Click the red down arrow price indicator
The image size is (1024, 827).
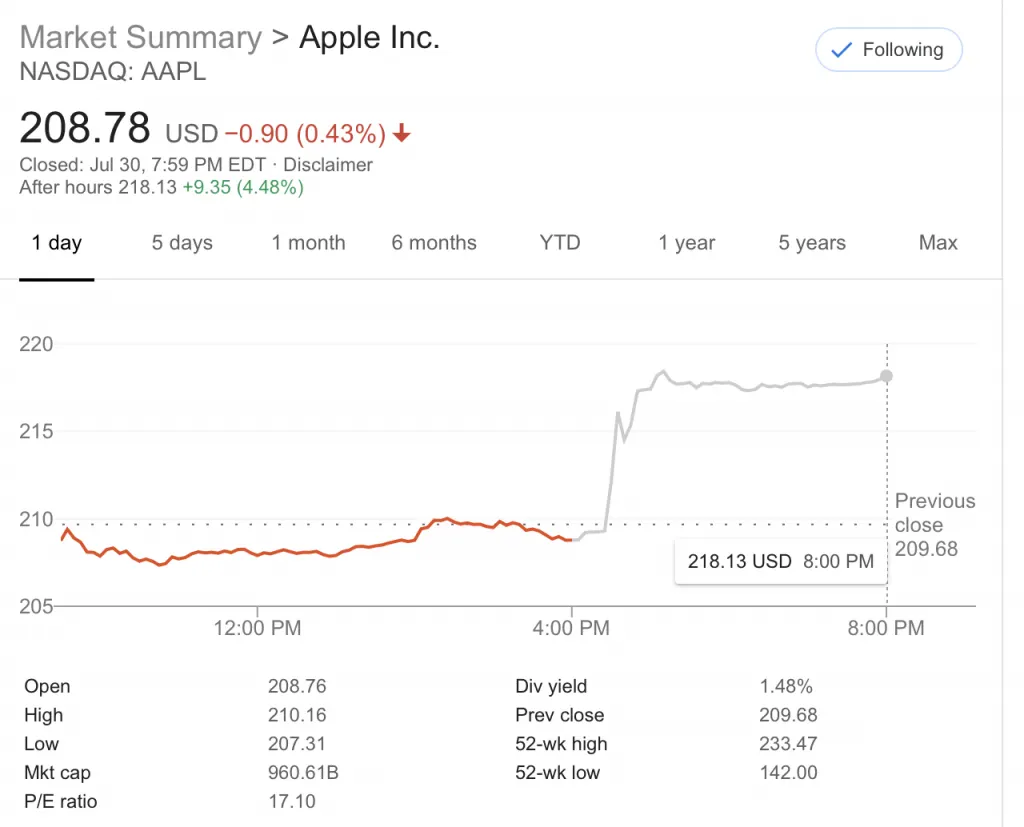point(402,133)
